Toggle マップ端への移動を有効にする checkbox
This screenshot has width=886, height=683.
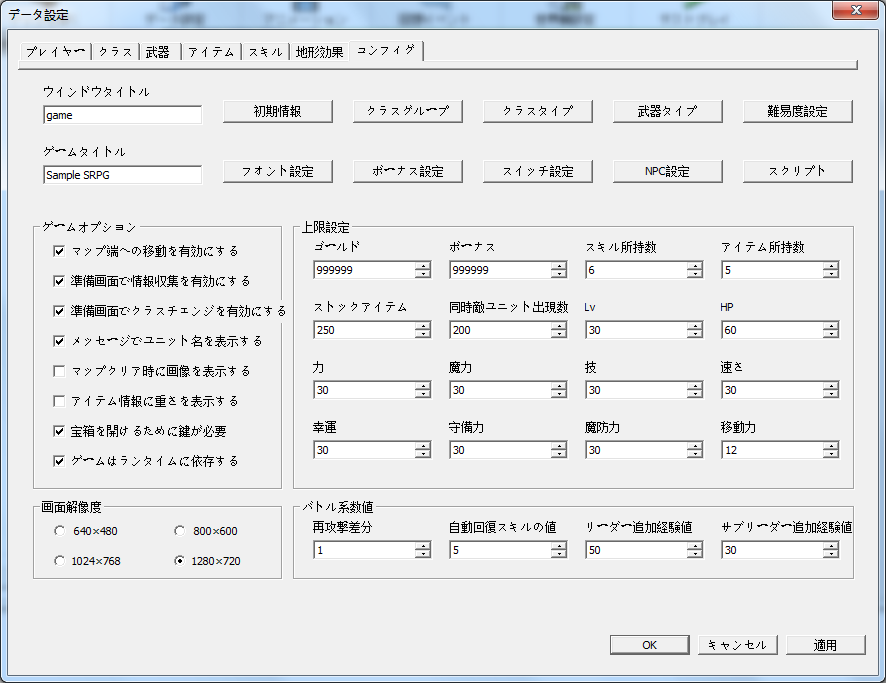click(x=59, y=251)
